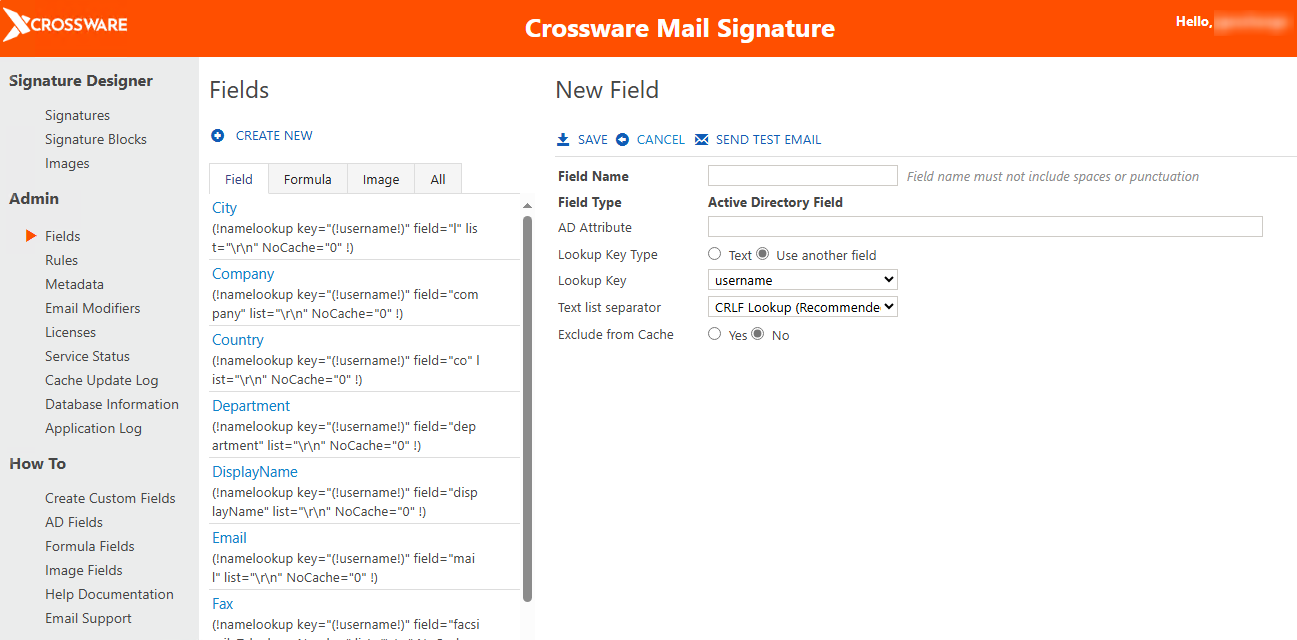
Task: Select the Text lookup key type
Action: 714,254
